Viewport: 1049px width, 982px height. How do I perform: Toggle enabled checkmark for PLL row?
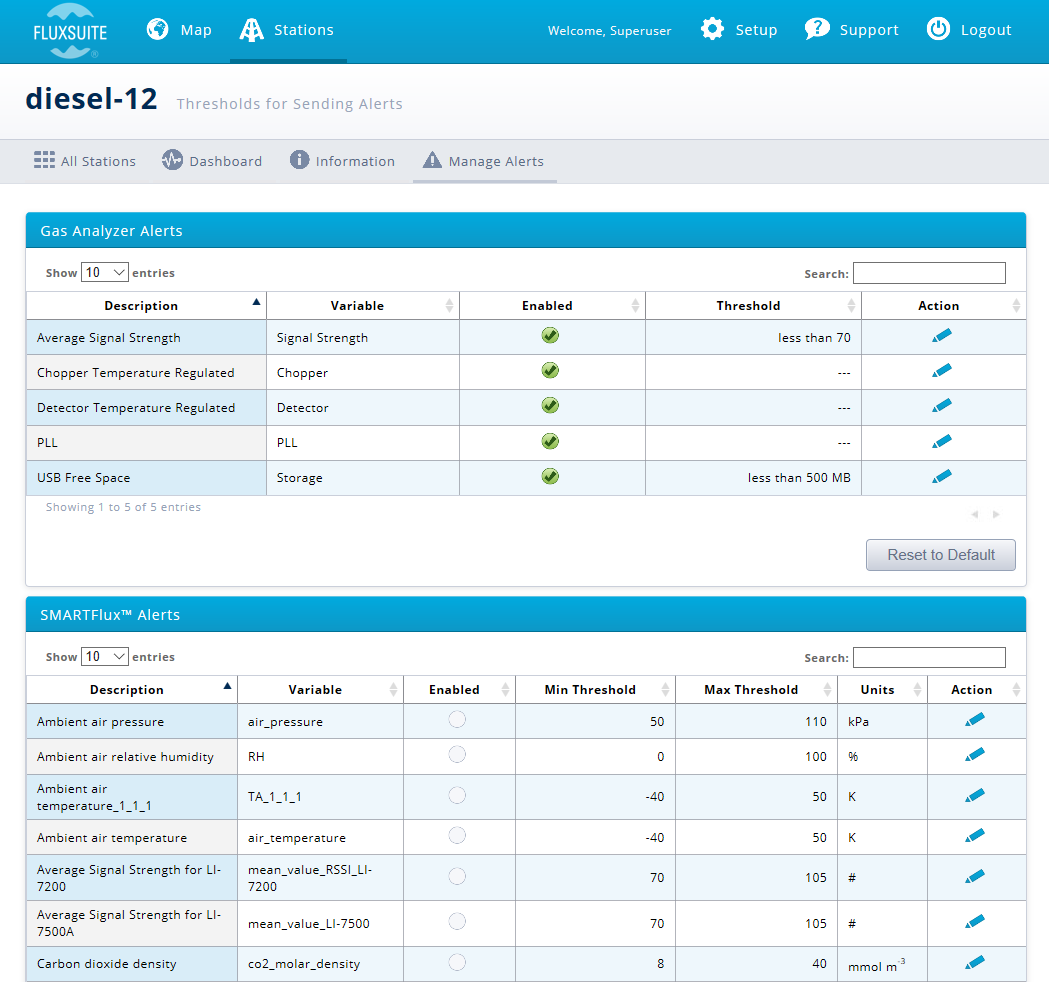coord(550,441)
